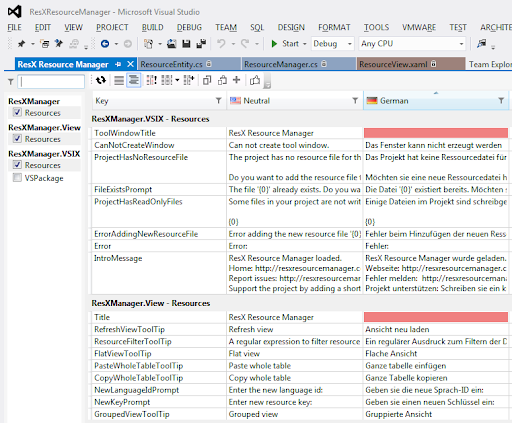This screenshot has height=423, width=512.
Task: Click the resource filter text box
Action: pyautogui.click(x=51, y=81)
